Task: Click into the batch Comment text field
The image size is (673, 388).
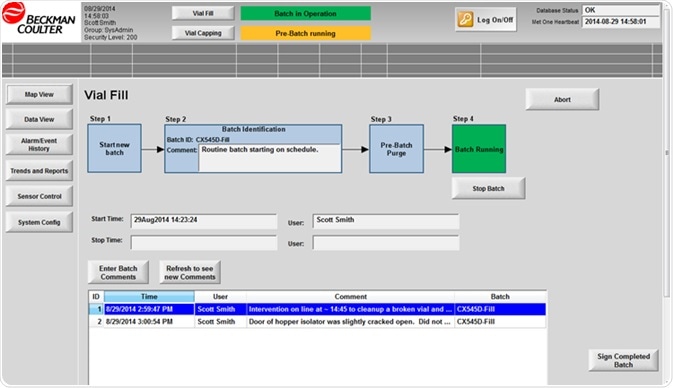Action: 270,158
